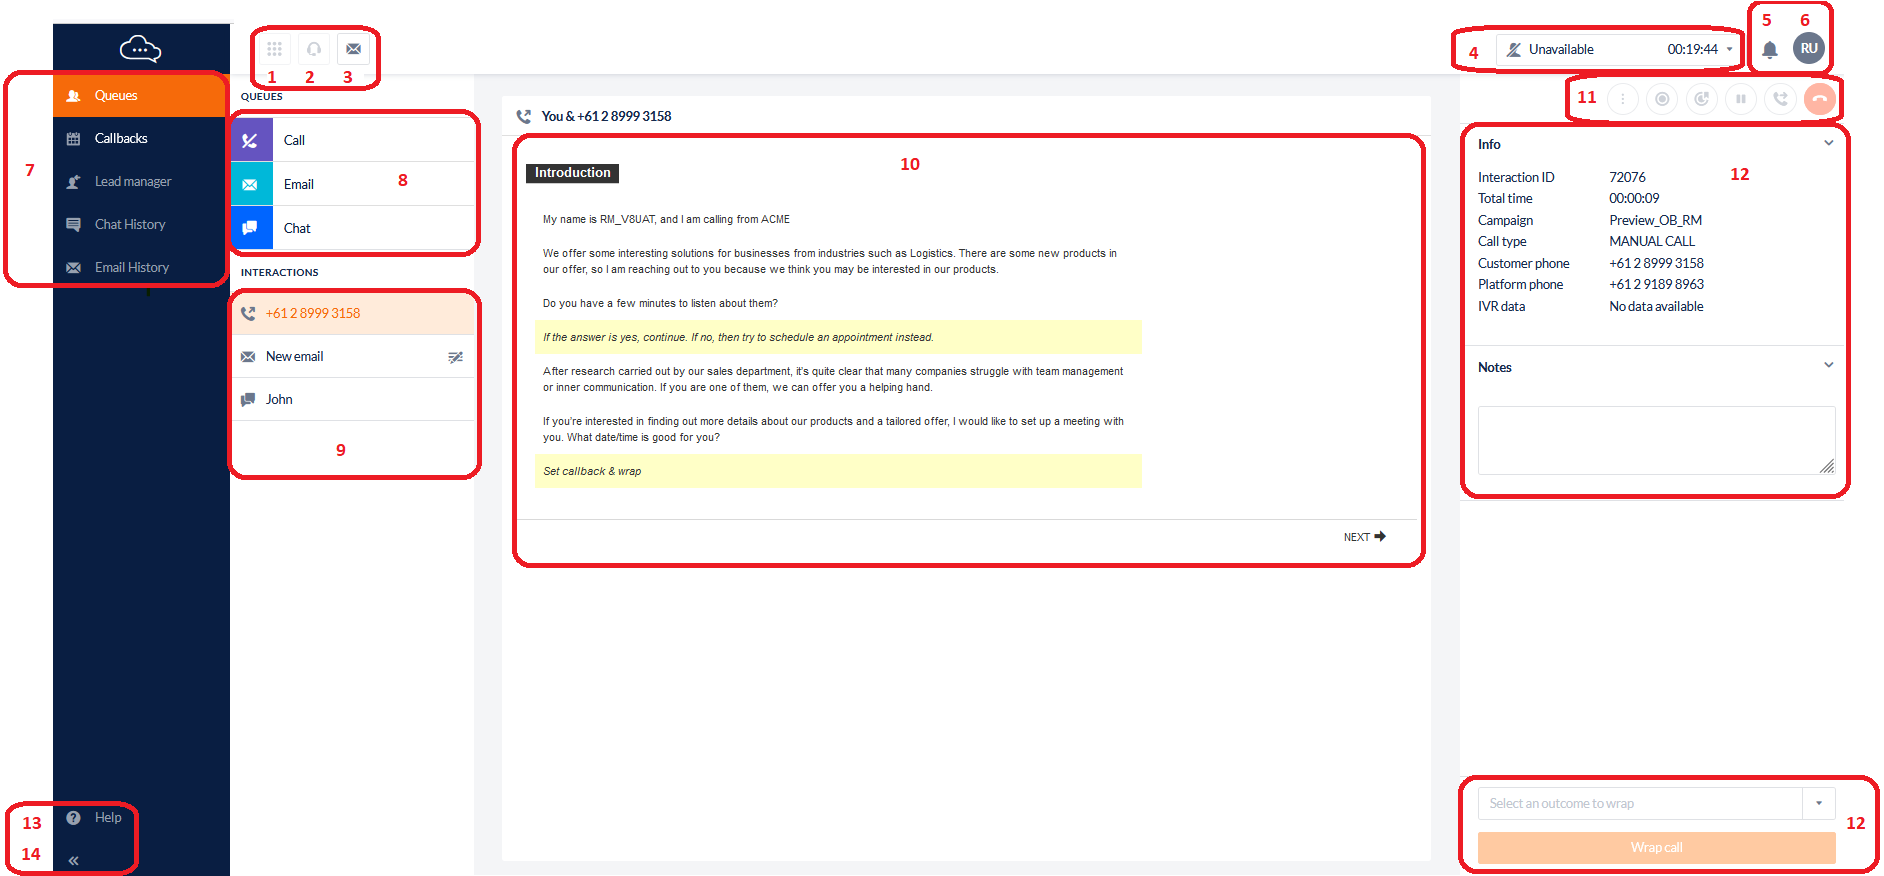Image resolution: width=1884 pixels, height=876 pixels.
Task: Collapse the Info section chevron
Action: pos(1828,143)
